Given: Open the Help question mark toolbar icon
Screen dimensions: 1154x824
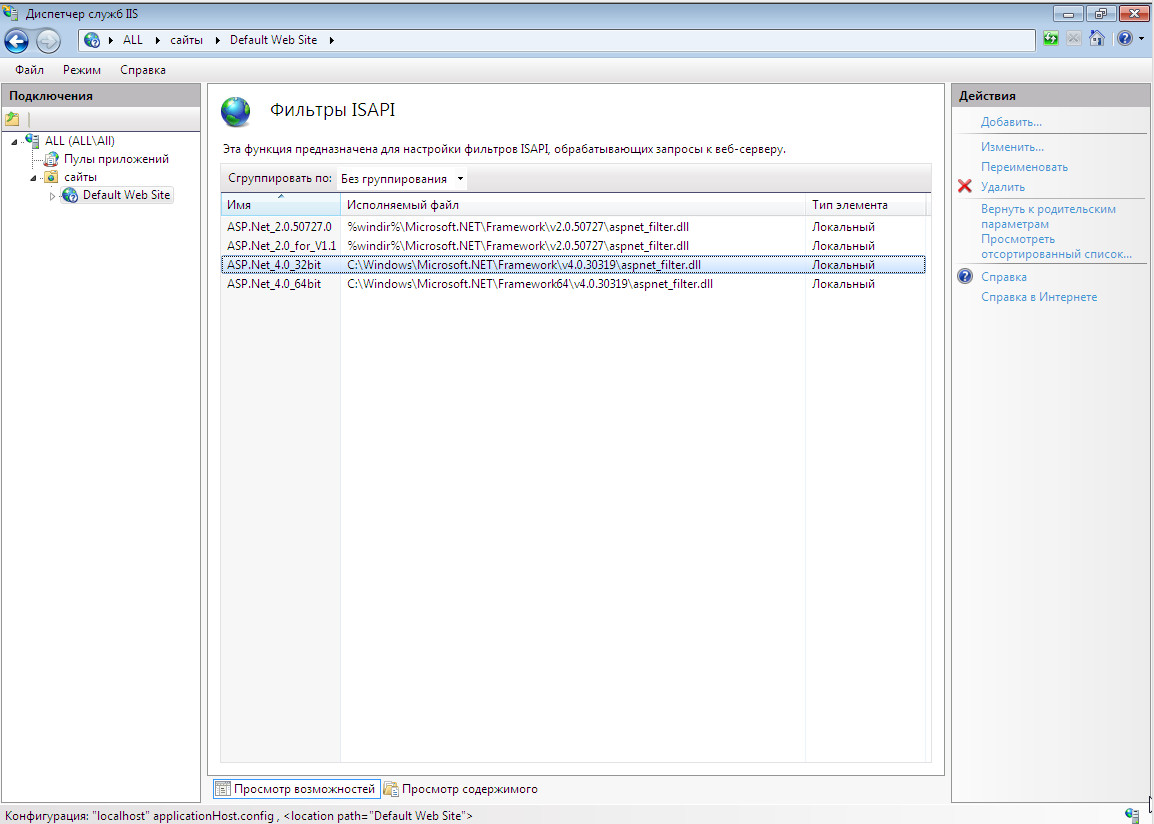Looking at the screenshot, I should tap(1125, 39).
